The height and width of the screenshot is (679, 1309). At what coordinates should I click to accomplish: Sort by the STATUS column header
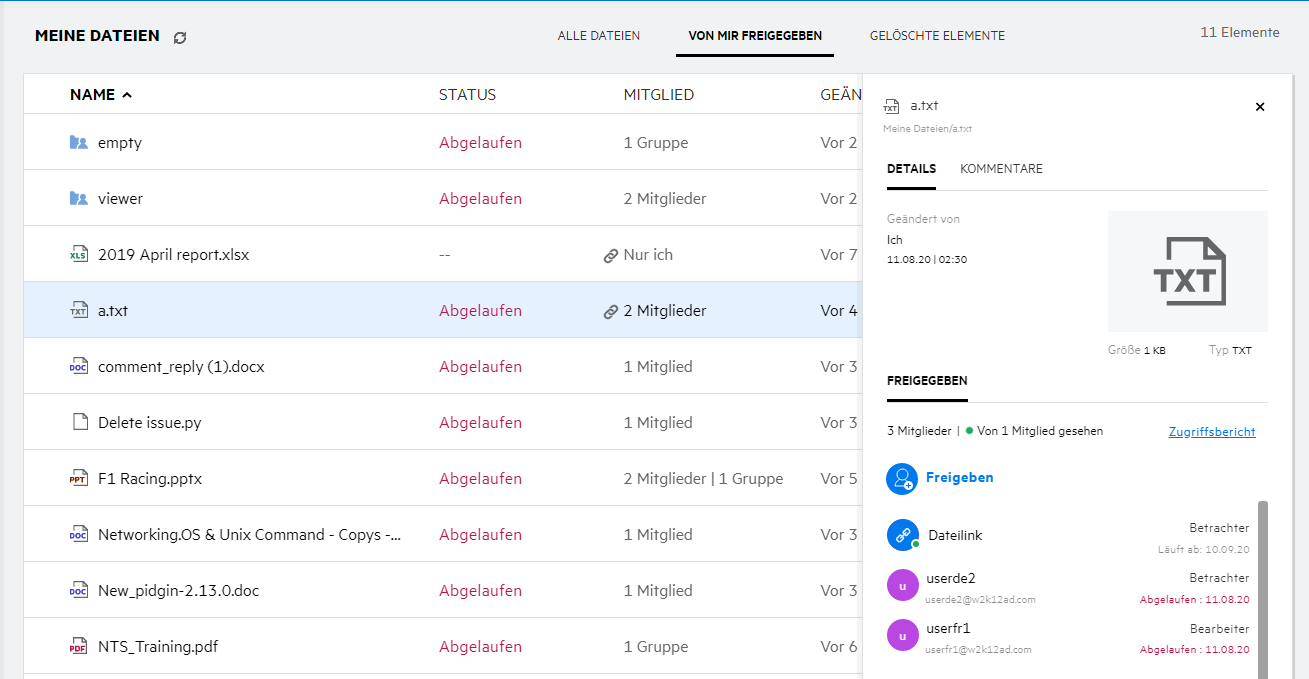(x=467, y=95)
